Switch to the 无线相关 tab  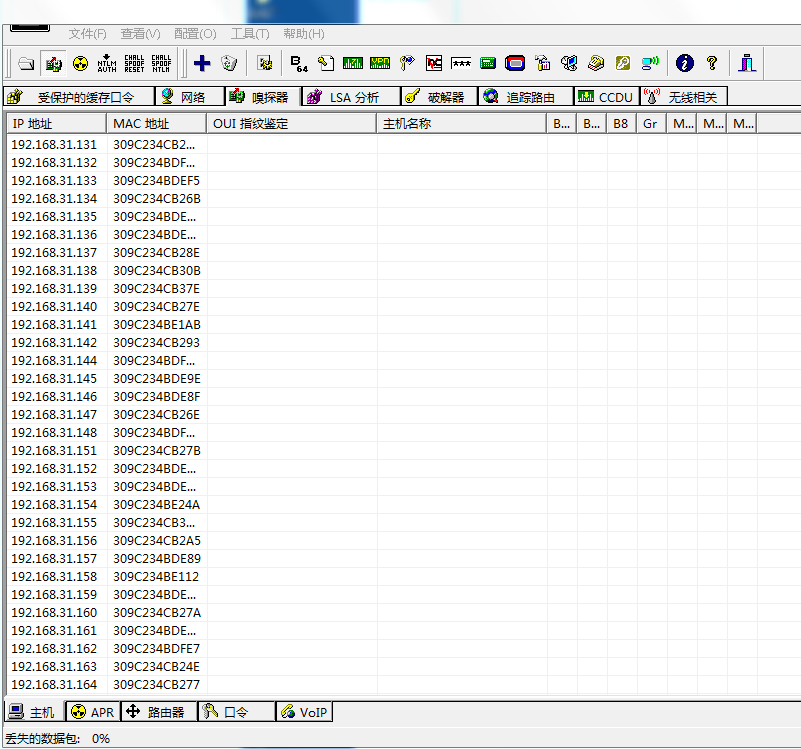(x=684, y=97)
